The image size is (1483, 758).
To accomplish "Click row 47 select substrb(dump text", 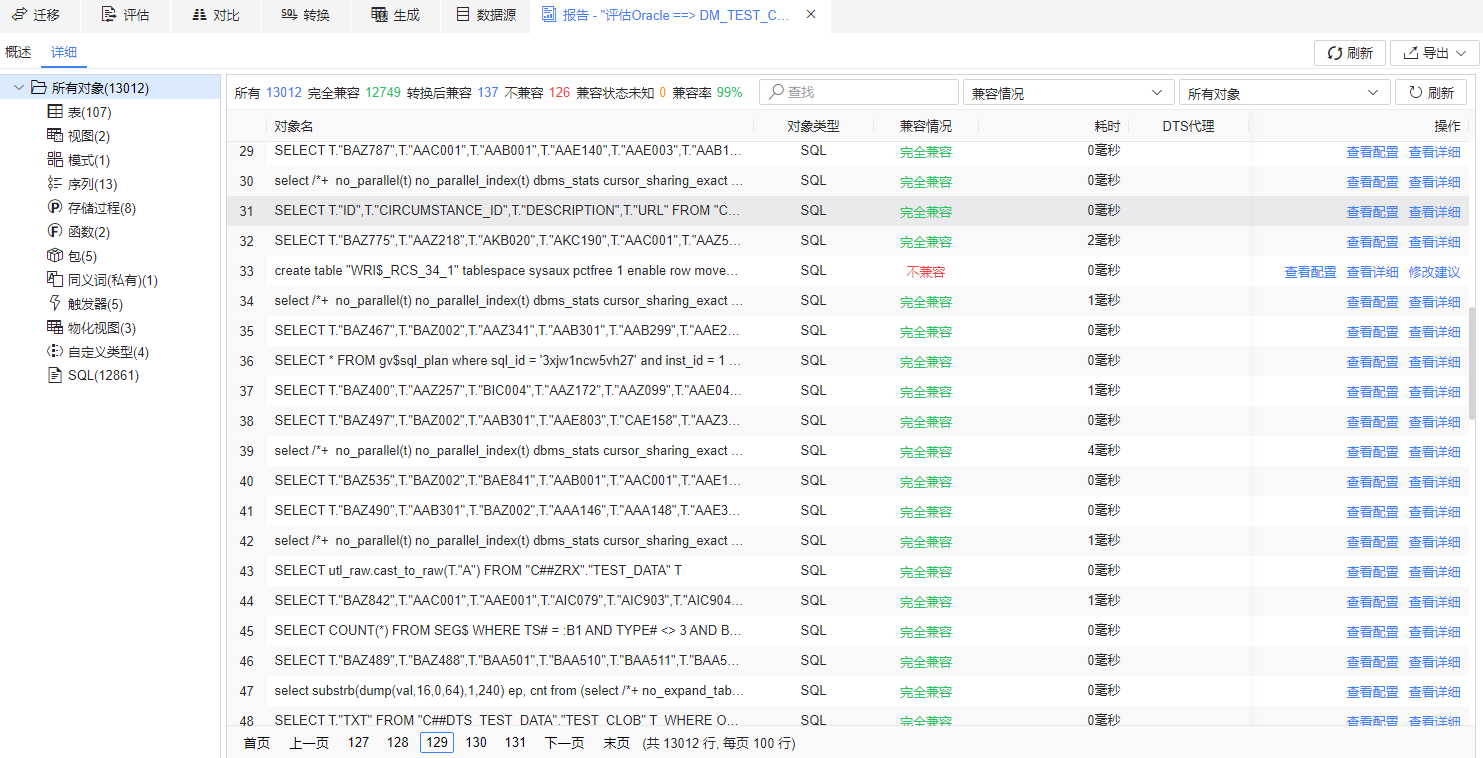I will (x=508, y=691).
